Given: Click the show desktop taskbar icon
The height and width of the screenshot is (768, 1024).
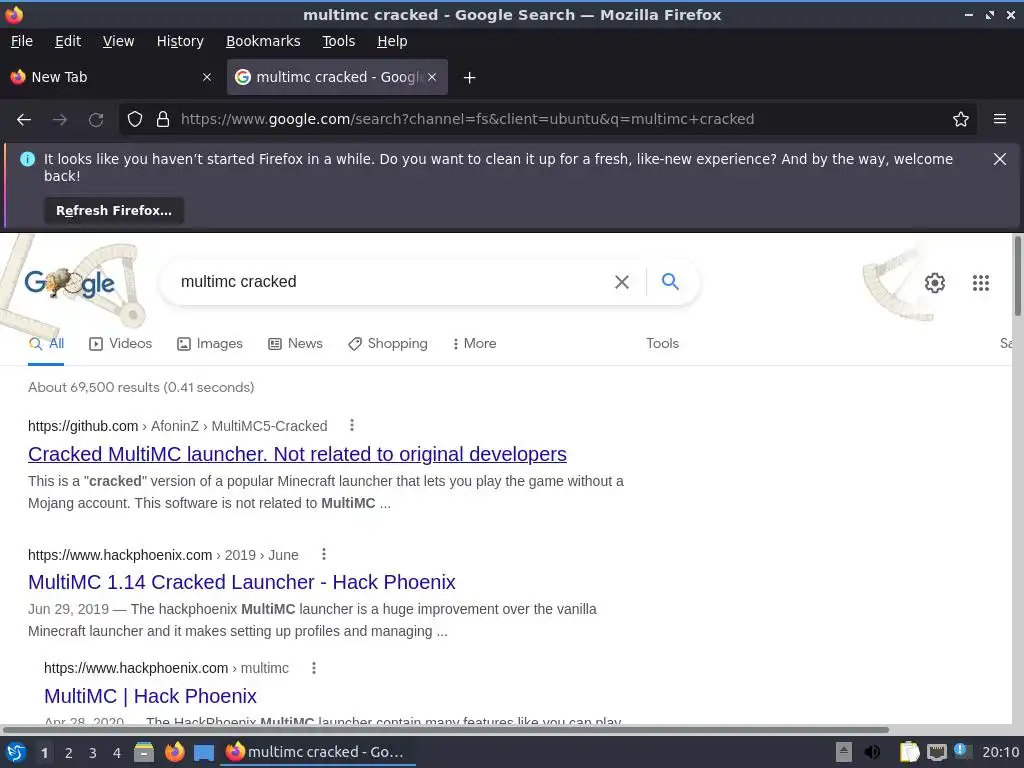Looking at the screenshot, I should click(204, 752).
